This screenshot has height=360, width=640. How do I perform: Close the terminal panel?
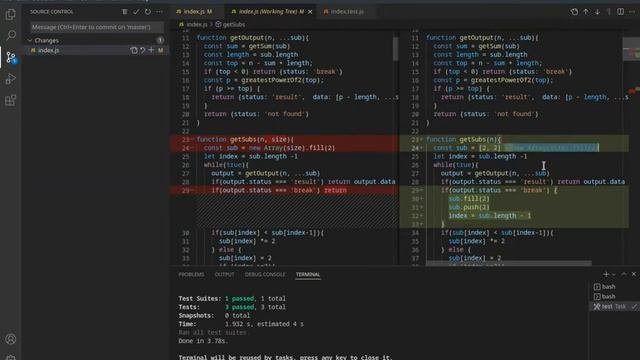(633, 274)
